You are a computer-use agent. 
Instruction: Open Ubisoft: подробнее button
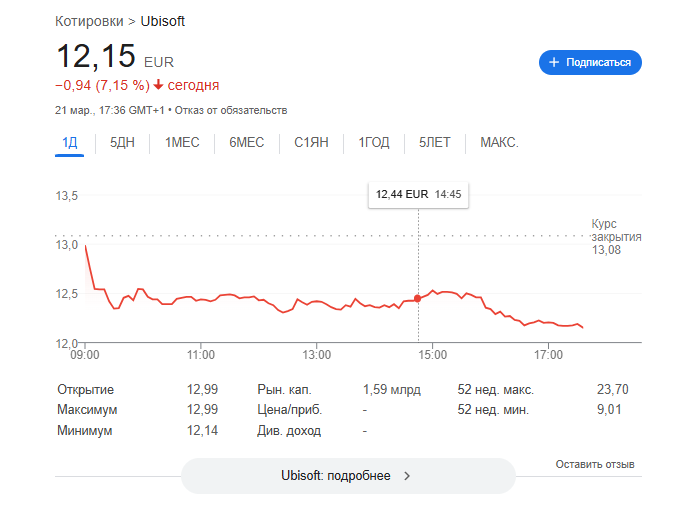[x=349, y=476]
